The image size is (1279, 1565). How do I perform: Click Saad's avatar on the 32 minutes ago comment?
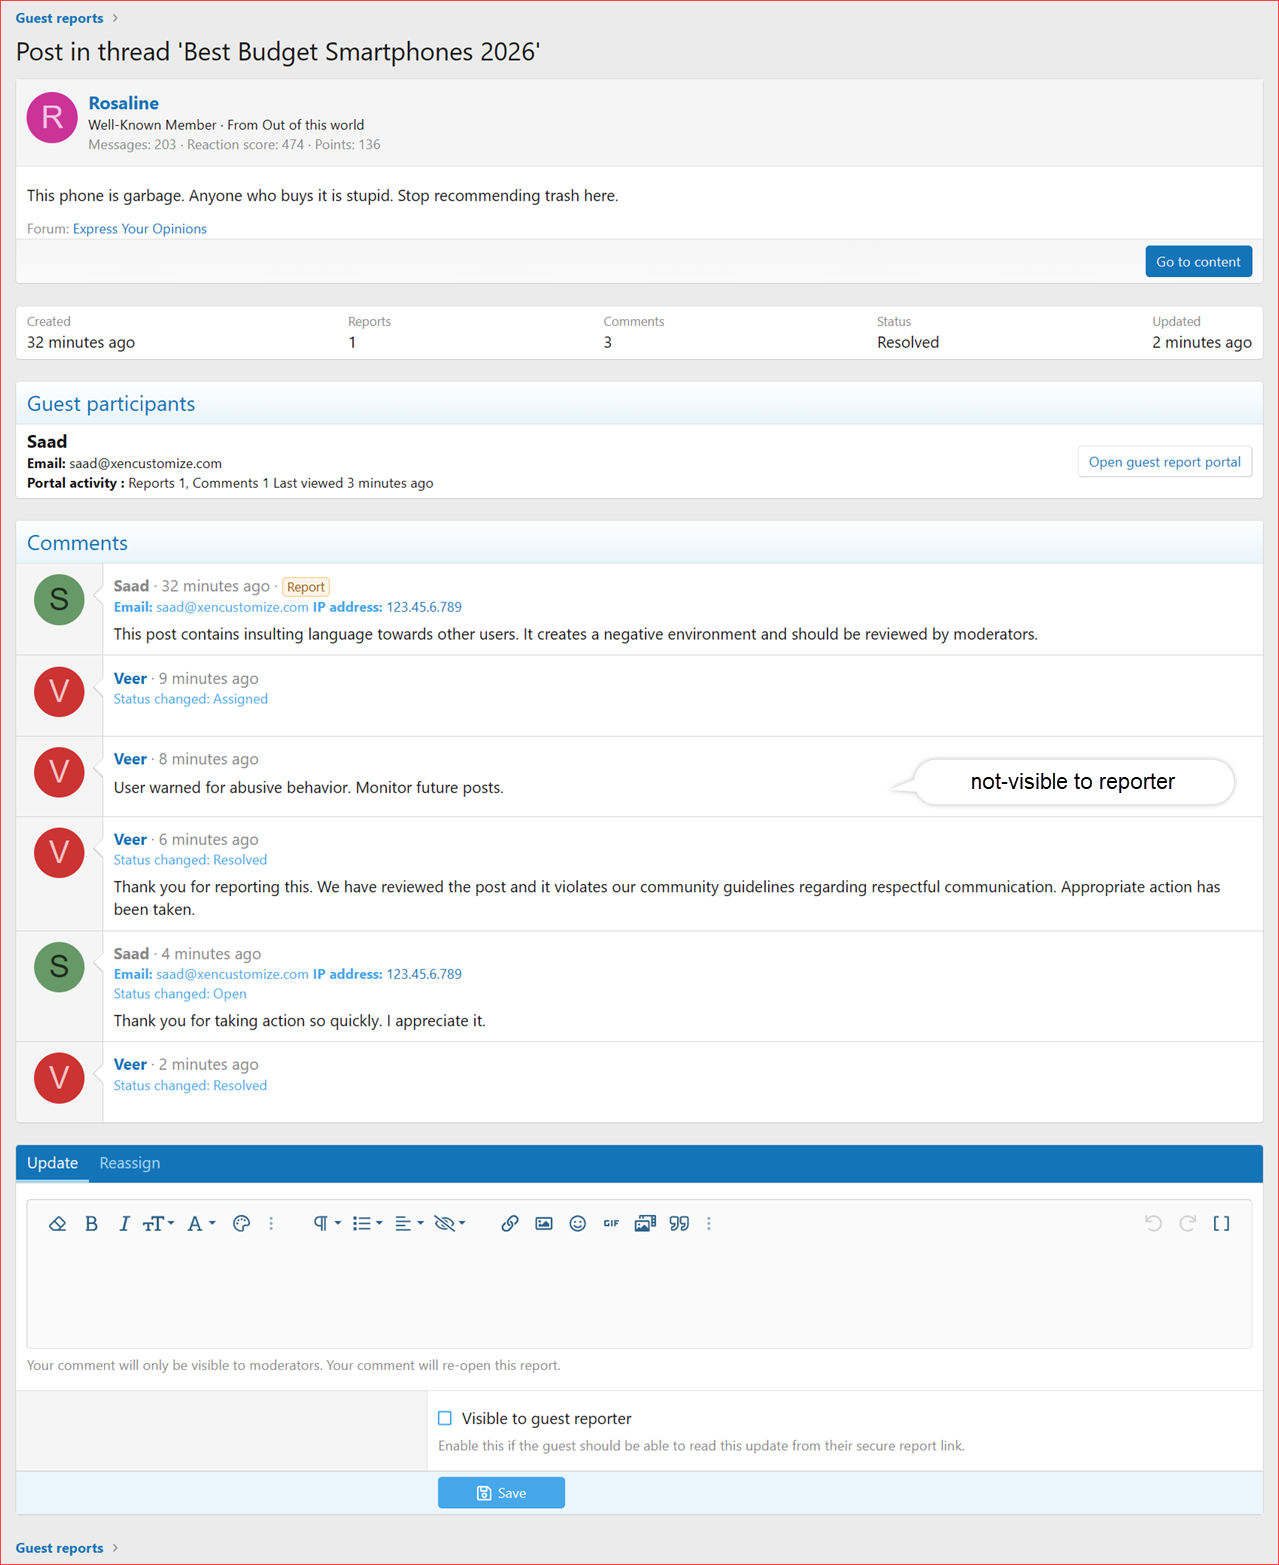[x=59, y=599]
